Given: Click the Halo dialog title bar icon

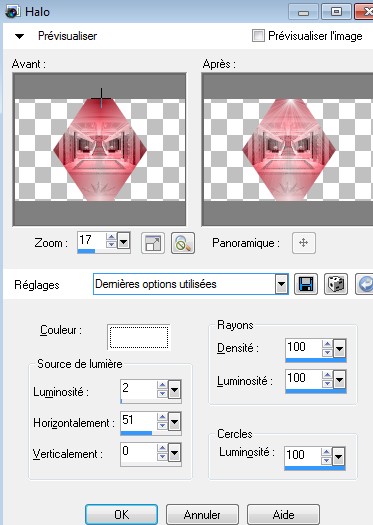Looking at the screenshot, I should click(13, 12).
